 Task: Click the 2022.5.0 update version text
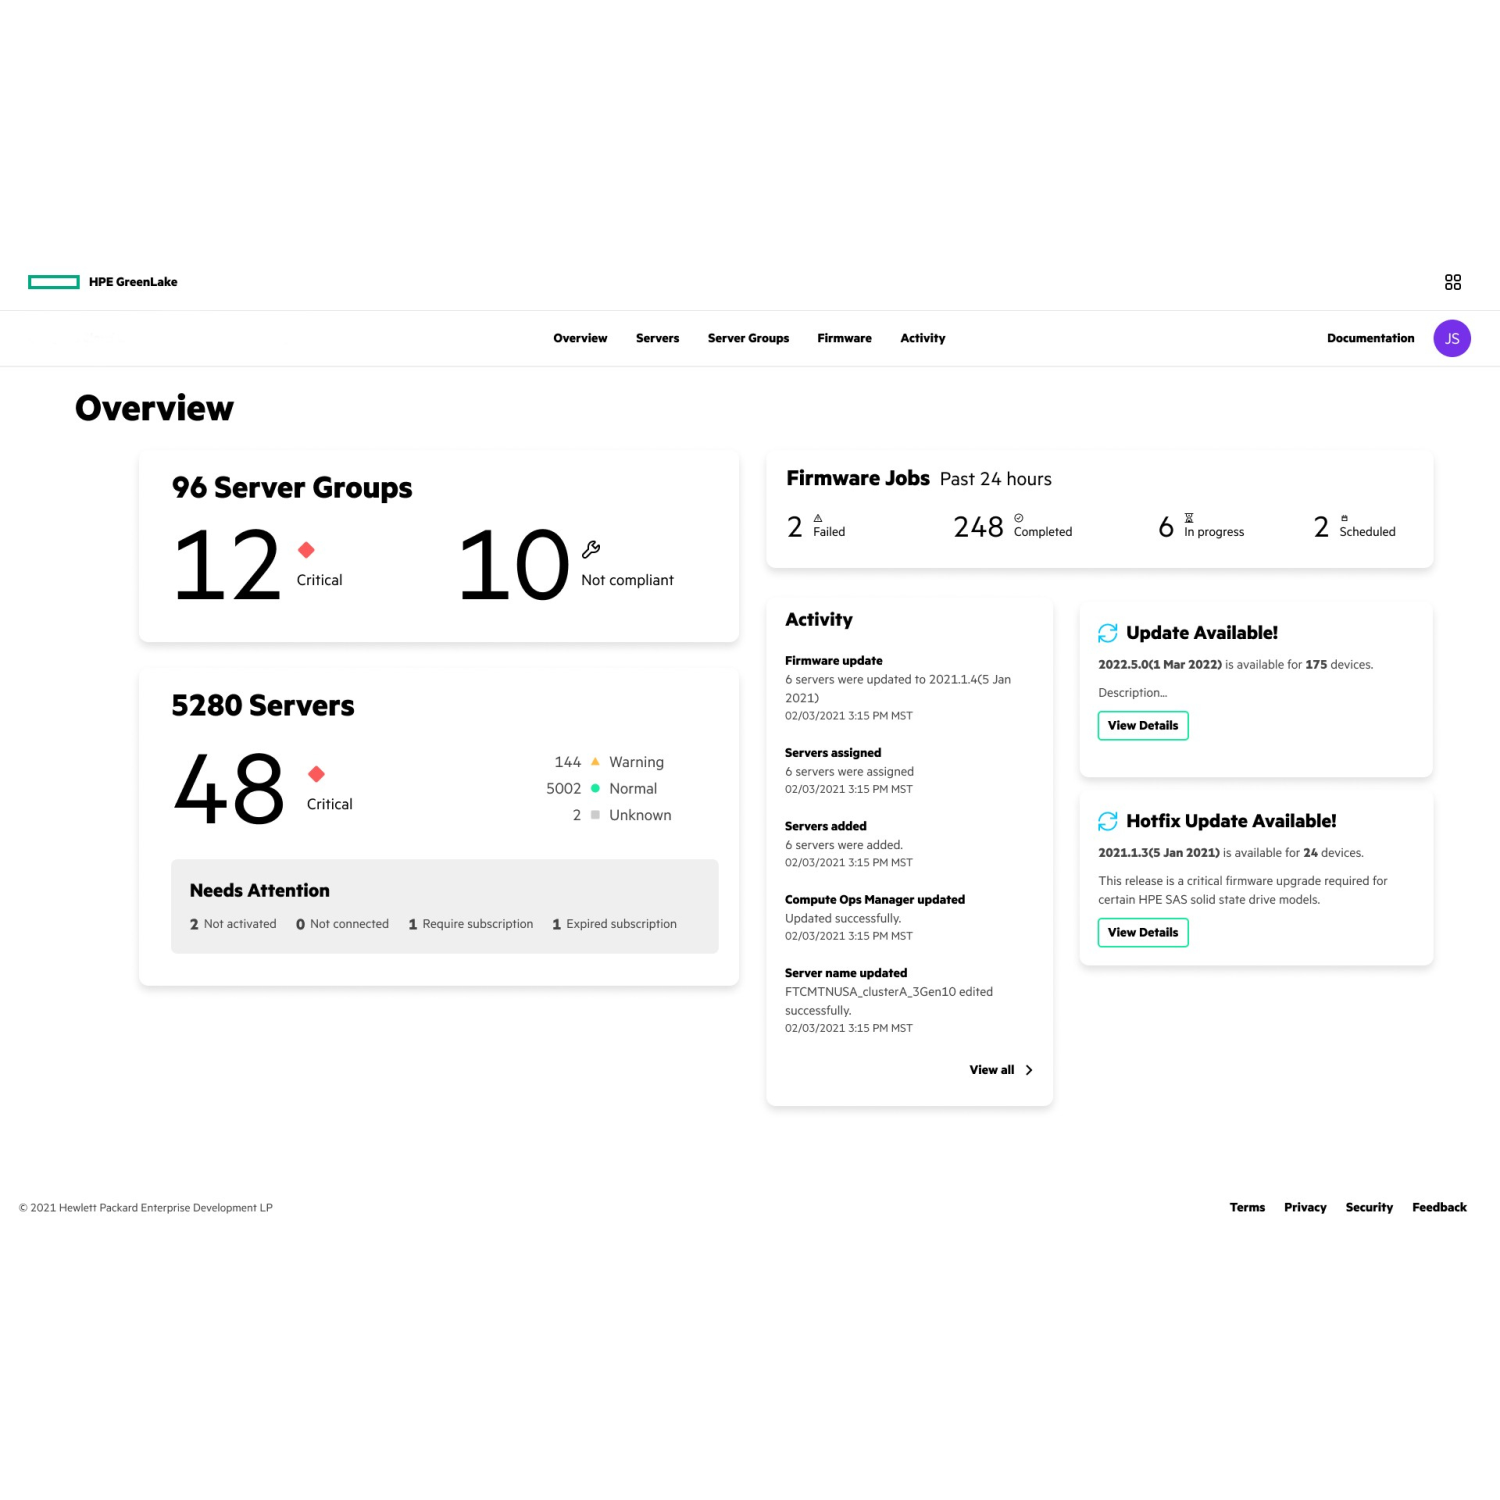click(1160, 665)
